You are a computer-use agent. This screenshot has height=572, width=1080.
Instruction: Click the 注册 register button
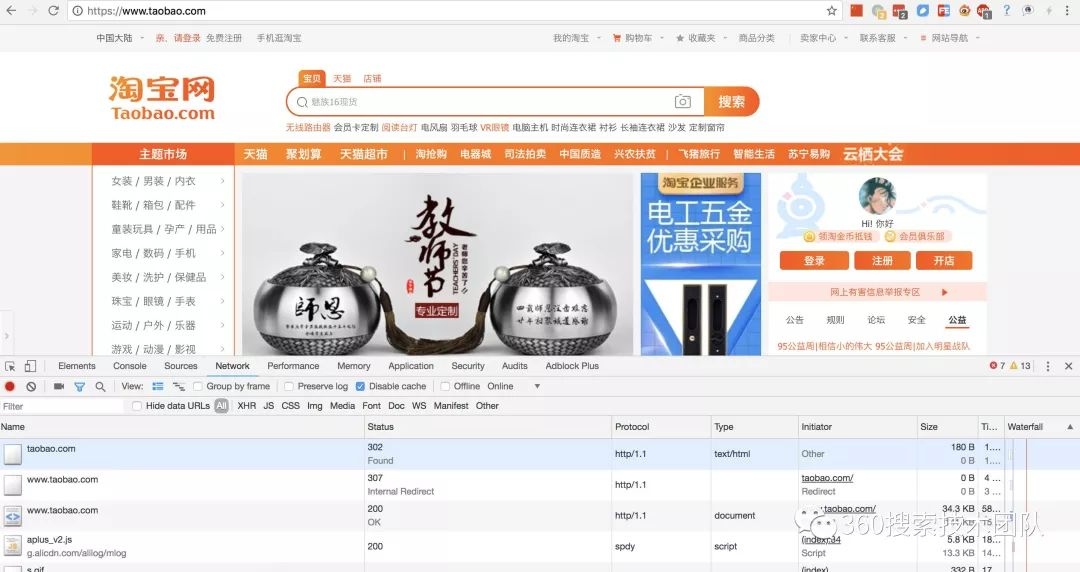coord(882,261)
